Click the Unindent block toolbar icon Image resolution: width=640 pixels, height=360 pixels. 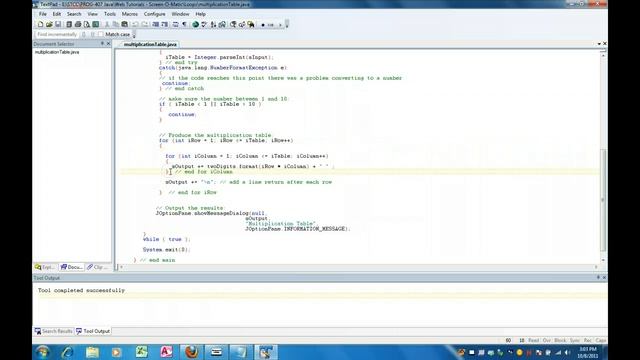click(x=164, y=24)
